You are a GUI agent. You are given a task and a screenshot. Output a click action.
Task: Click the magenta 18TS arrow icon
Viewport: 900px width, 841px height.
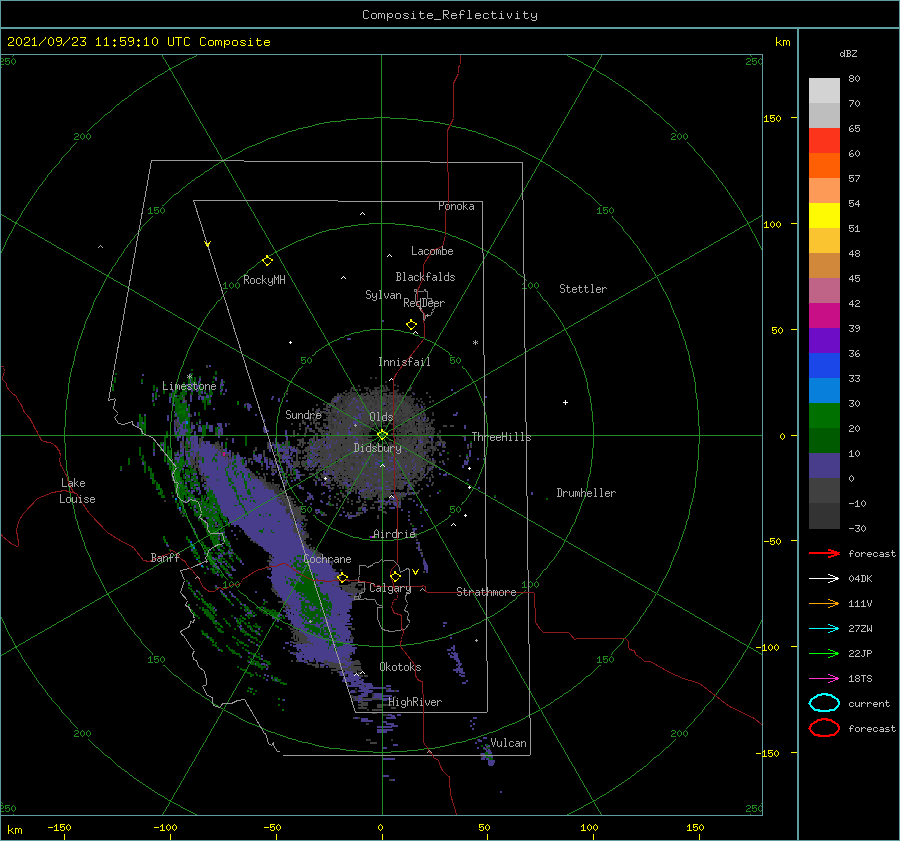pos(824,679)
